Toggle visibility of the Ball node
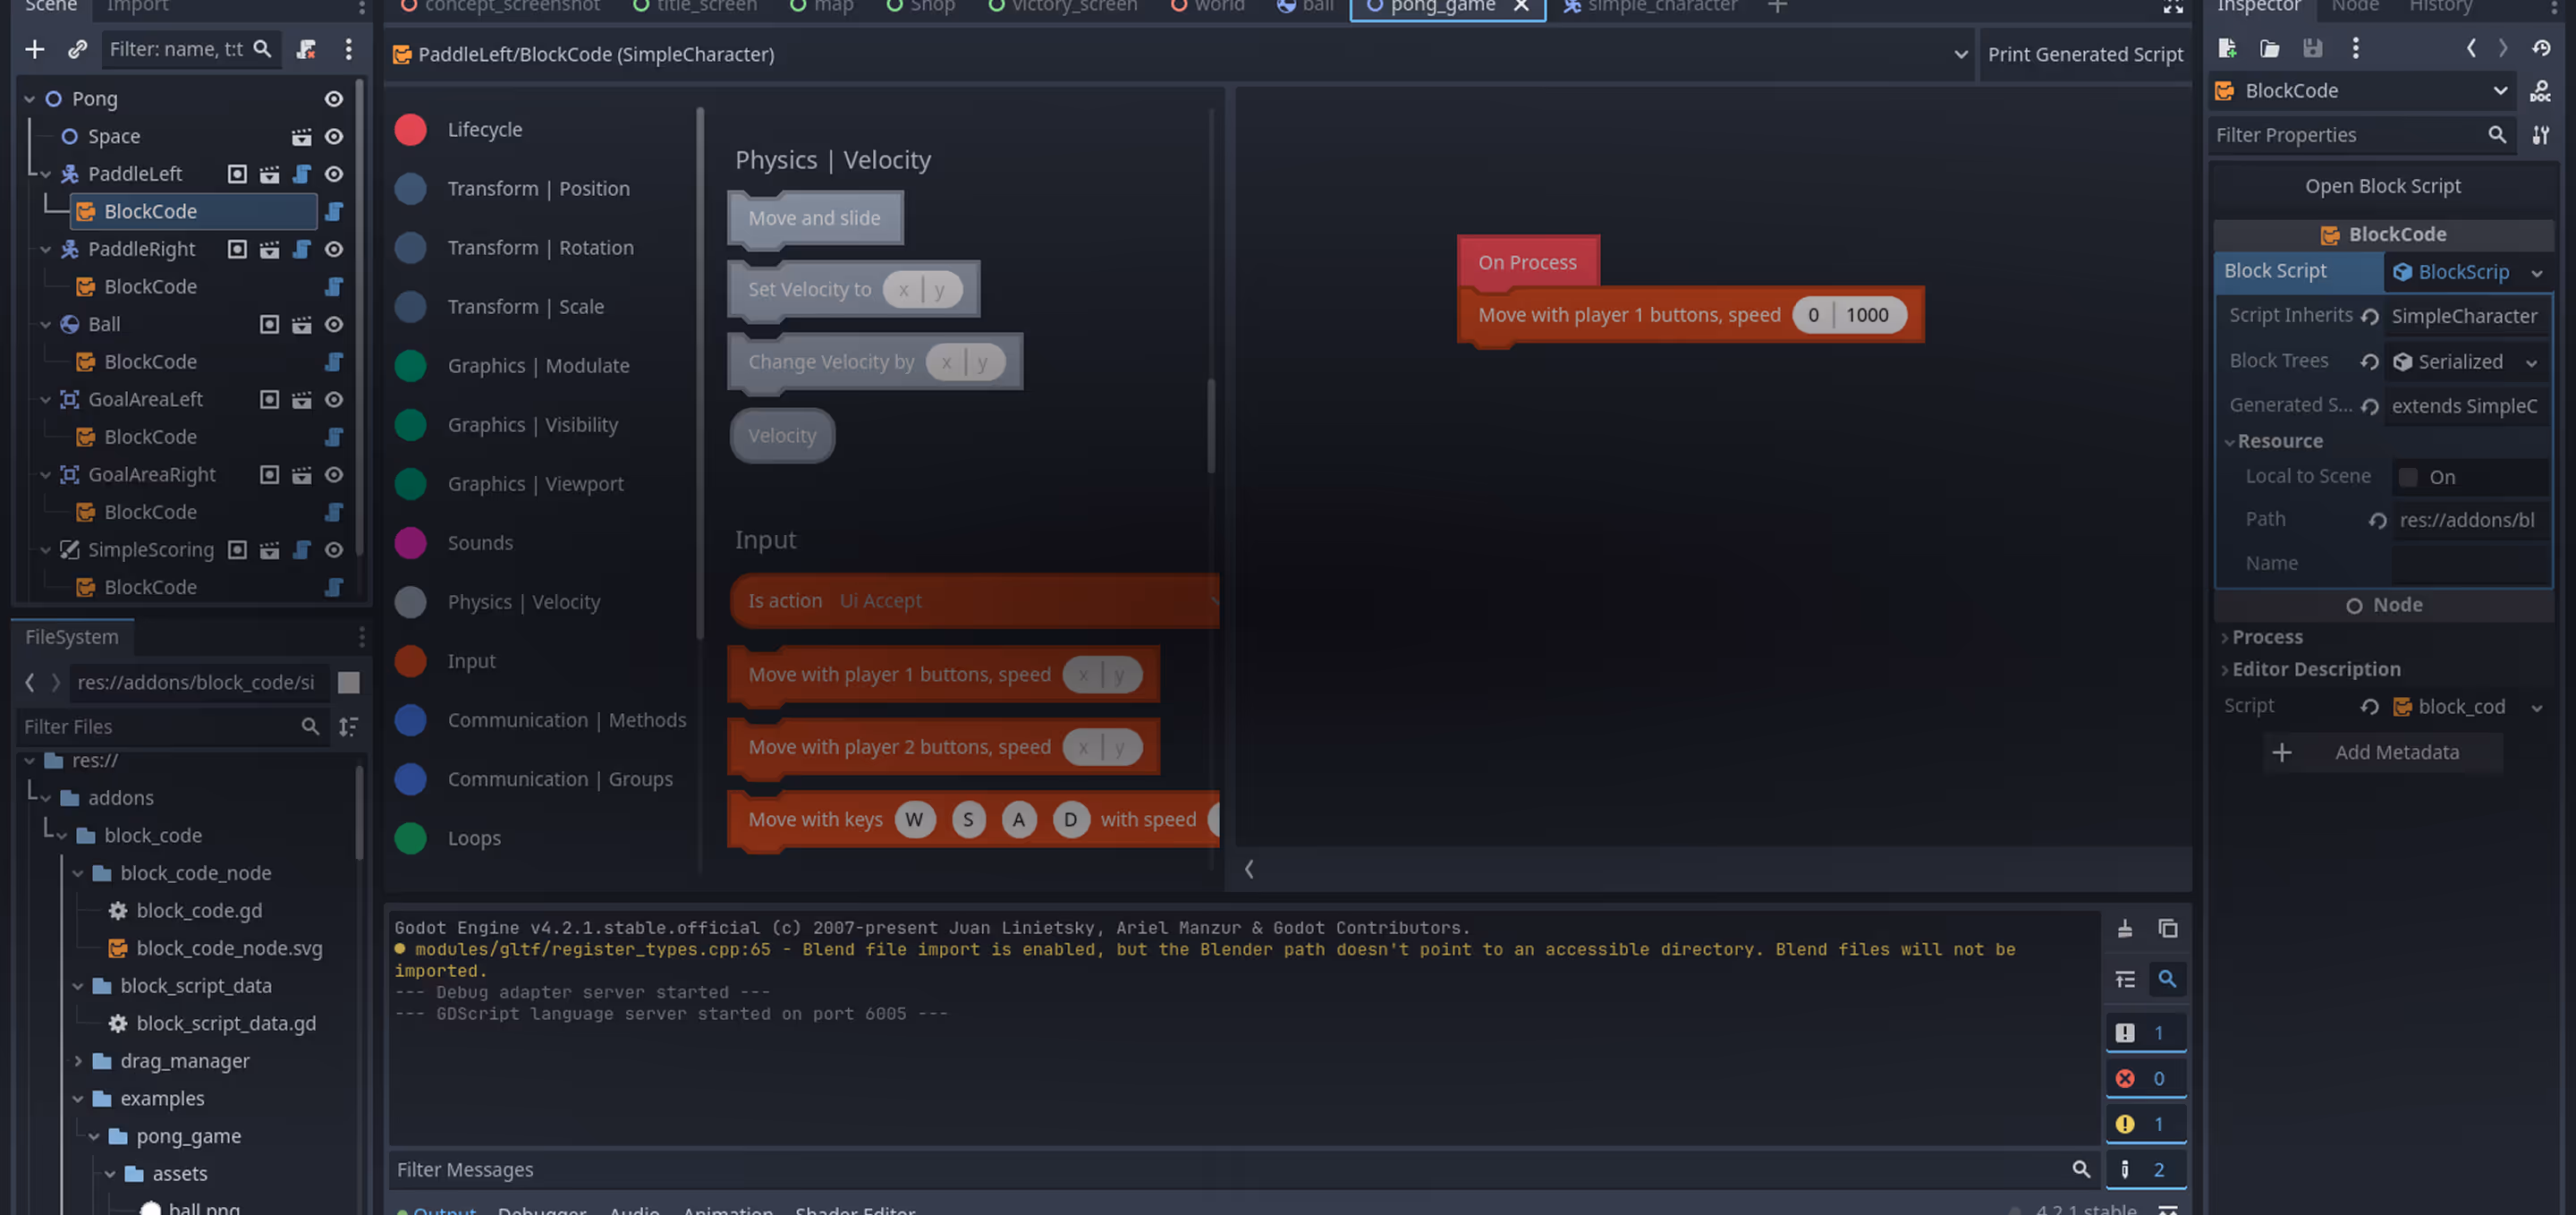 334,325
